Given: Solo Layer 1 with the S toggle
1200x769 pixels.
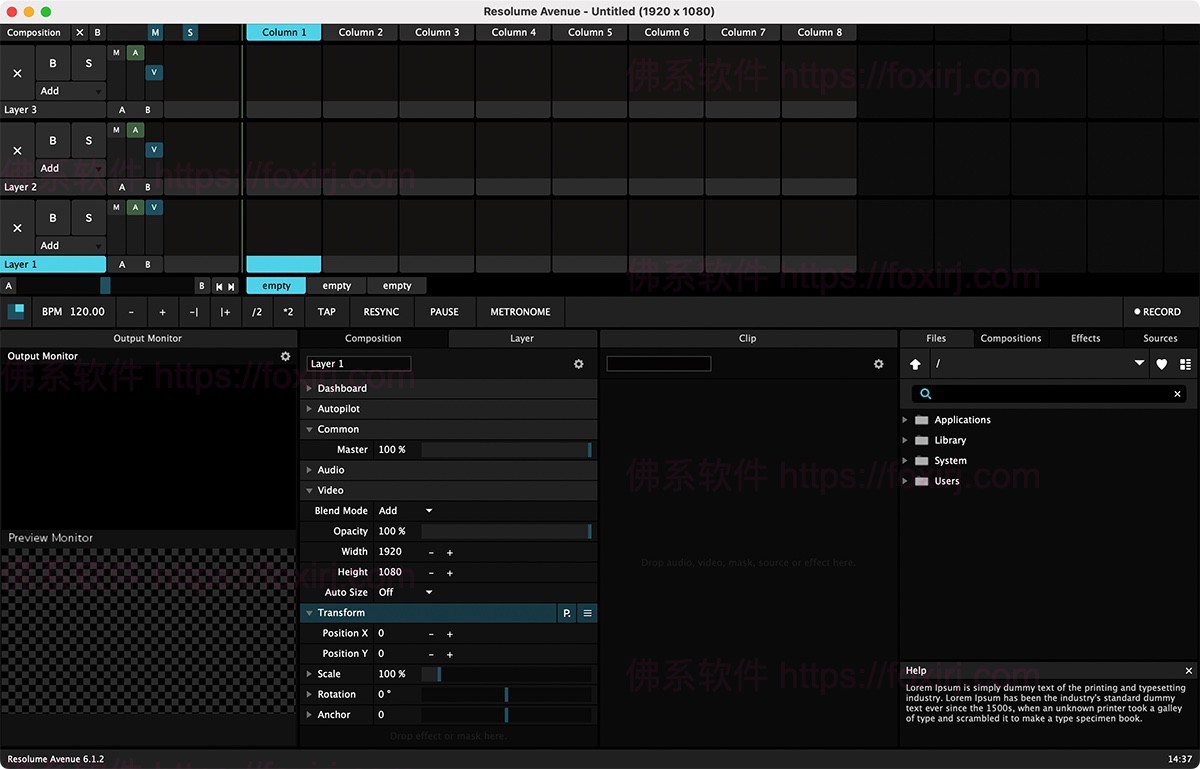Looking at the screenshot, I should click(88, 218).
